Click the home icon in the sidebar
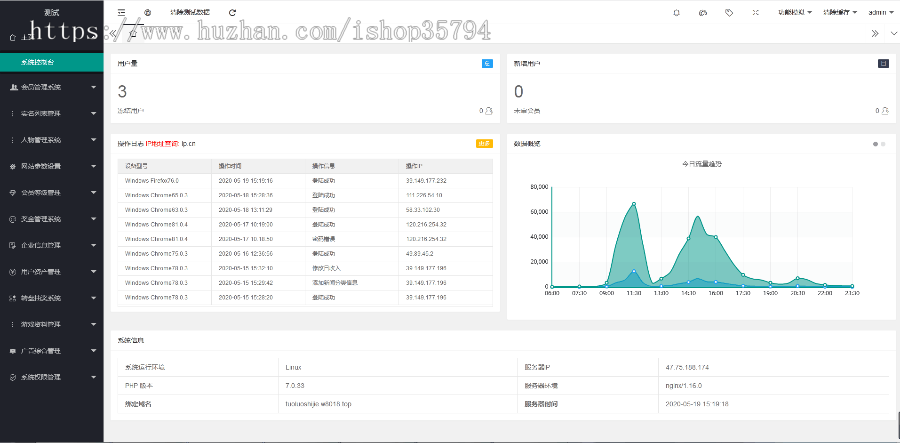Screen dimensions: 900x443 [12, 37]
